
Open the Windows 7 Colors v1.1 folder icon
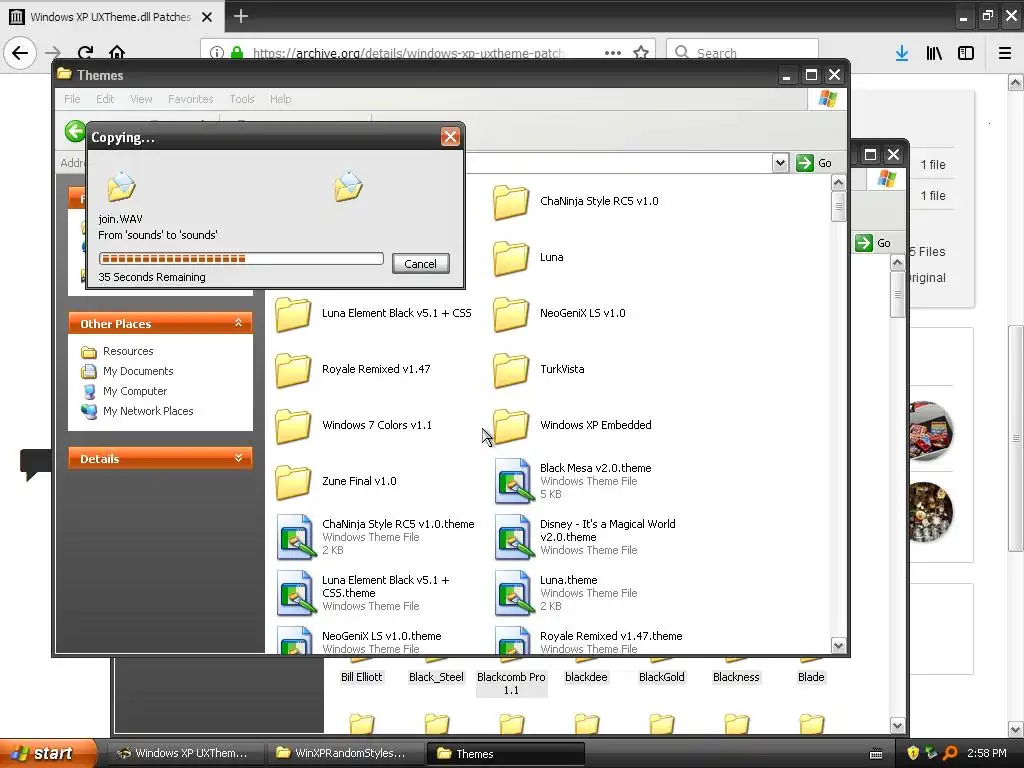[293, 426]
